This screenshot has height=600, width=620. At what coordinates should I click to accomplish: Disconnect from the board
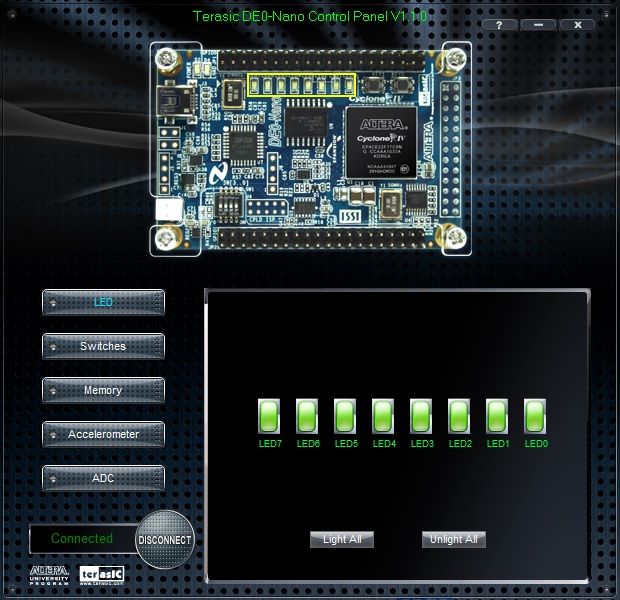[x=165, y=539]
